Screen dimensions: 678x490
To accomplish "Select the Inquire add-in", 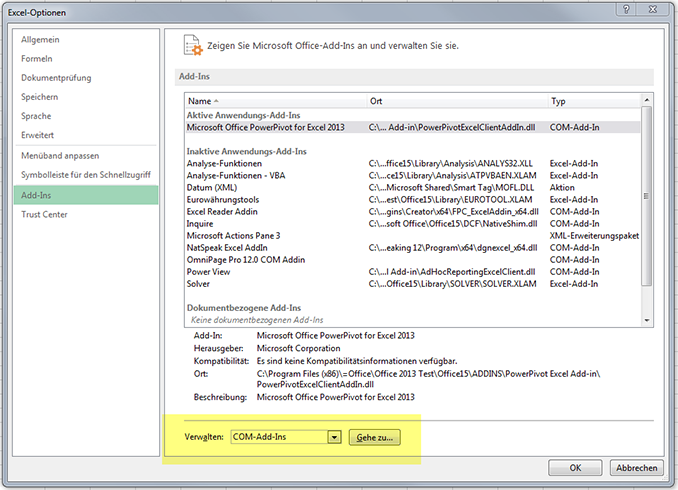I will (413, 224).
